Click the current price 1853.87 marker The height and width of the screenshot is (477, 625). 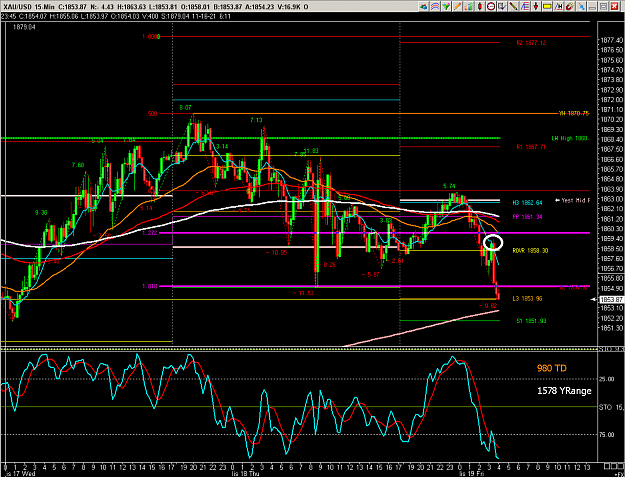point(611,299)
